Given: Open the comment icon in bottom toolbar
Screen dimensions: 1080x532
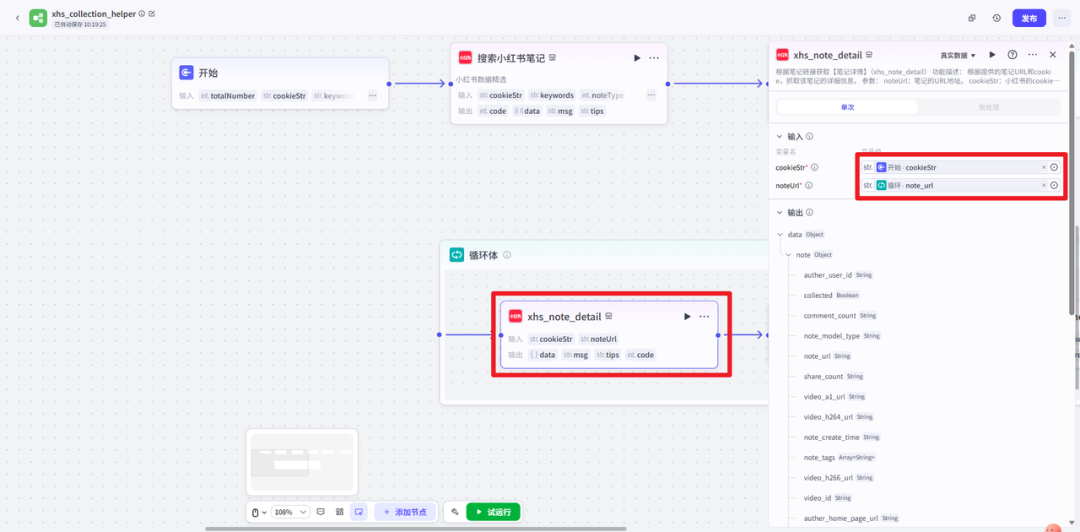Looking at the screenshot, I should pyautogui.click(x=321, y=512).
